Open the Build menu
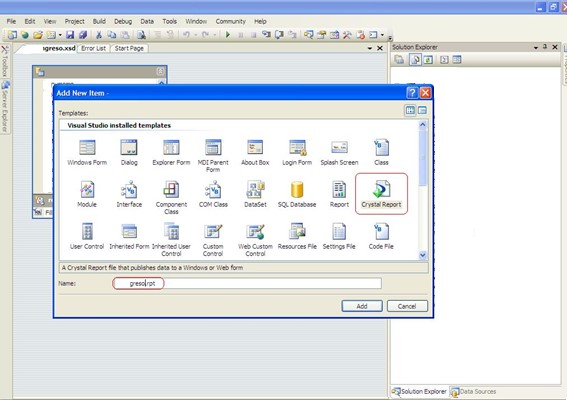The image size is (567, 400). coord(99,21)
